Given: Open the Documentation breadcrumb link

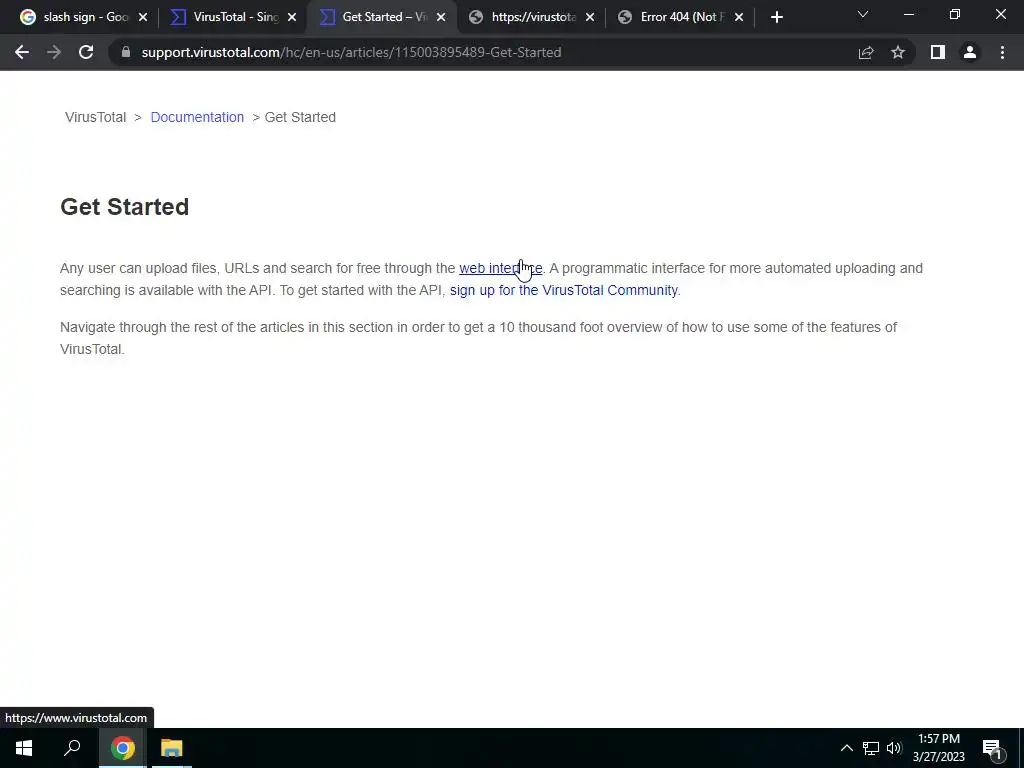Looking at the screenshot, I should pyautogui.click(x=197, y=118).
